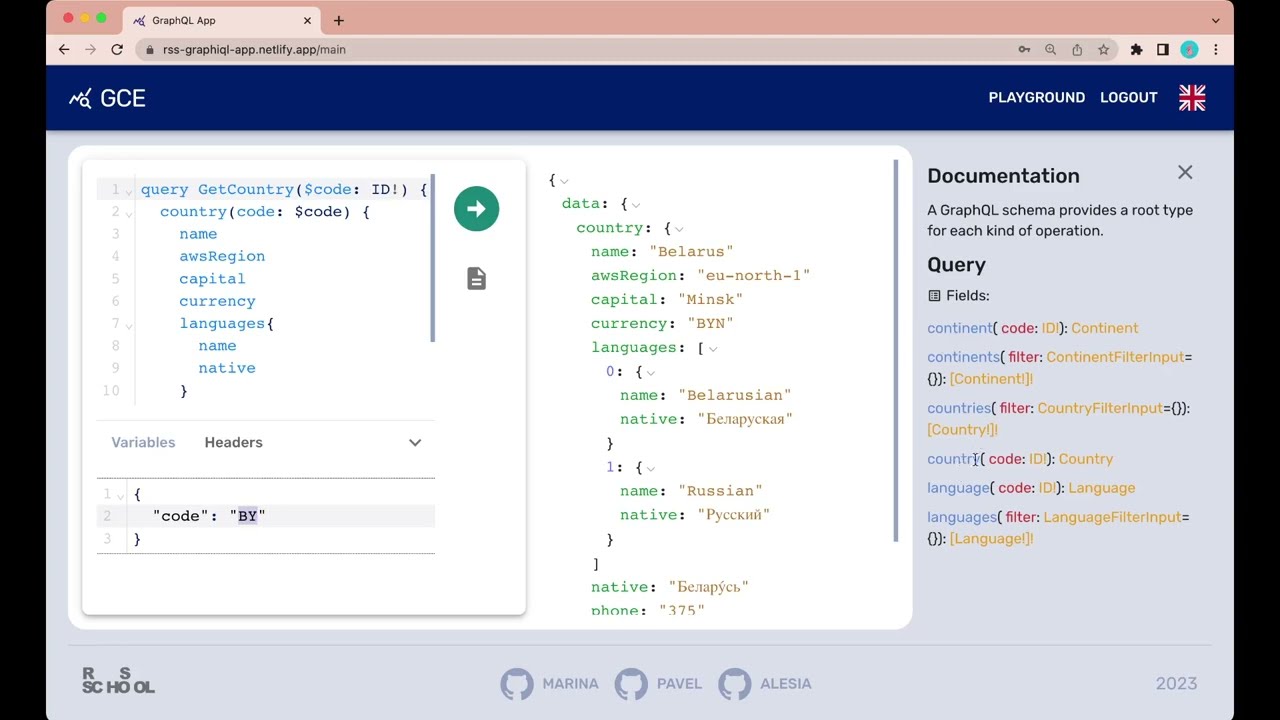Click the browser address bar URL

click(254, 49)
